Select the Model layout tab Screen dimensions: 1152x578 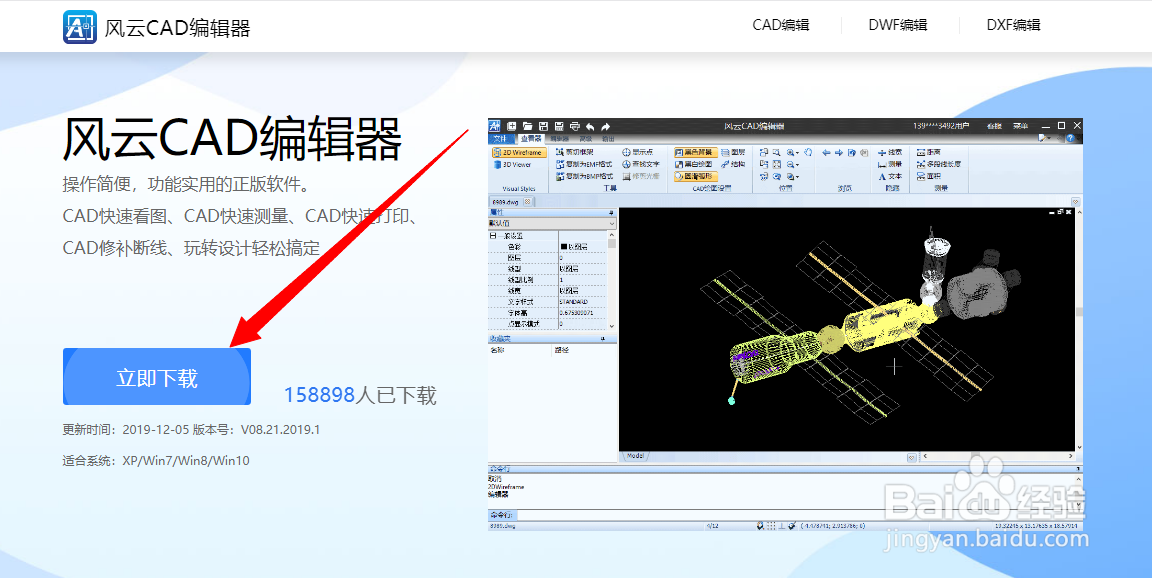point(636,456)
